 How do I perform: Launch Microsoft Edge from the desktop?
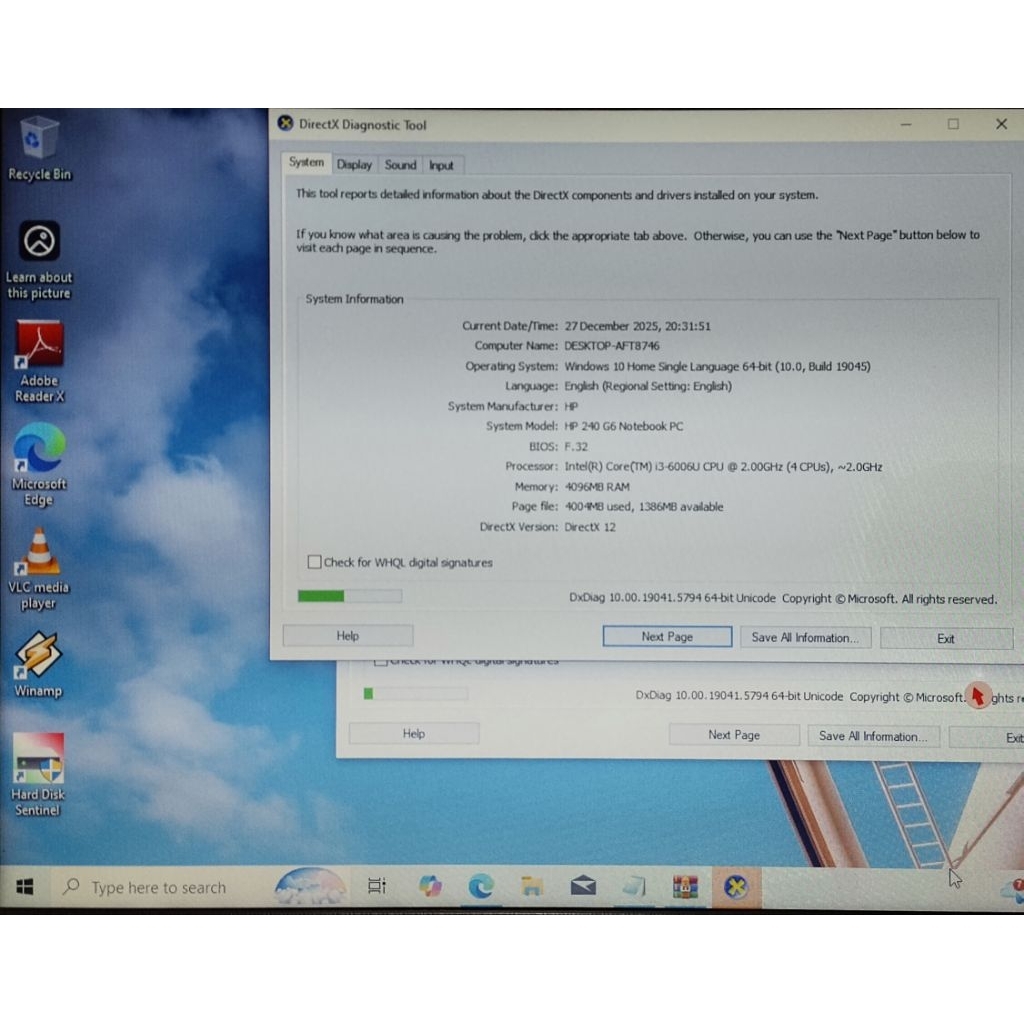click(39, 448)
